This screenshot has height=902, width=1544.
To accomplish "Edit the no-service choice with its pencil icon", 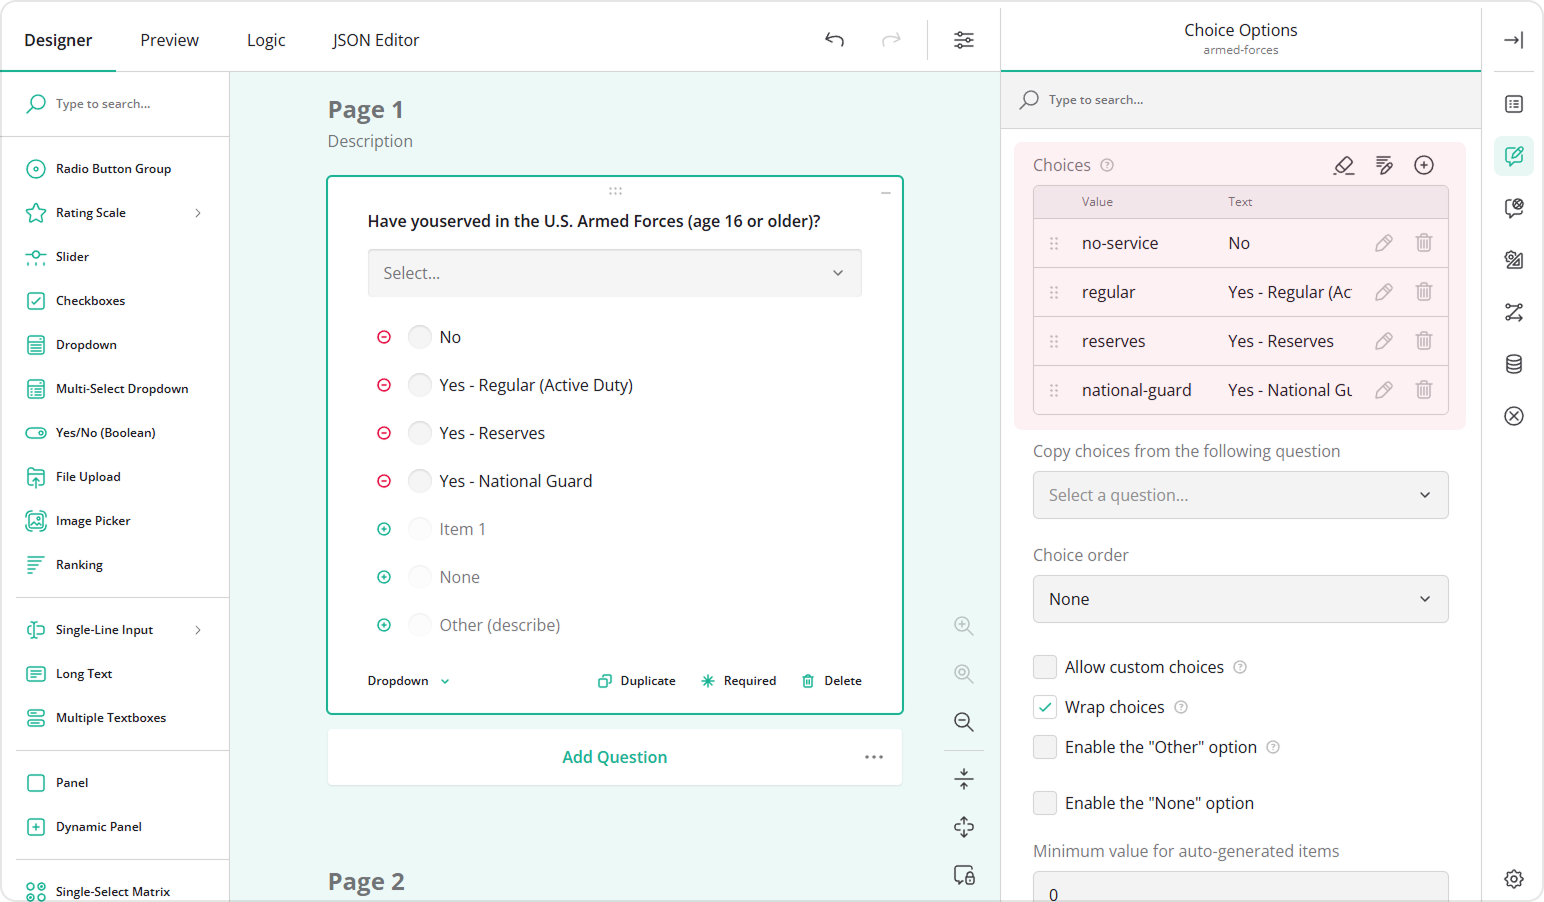I will (1383, 242).
